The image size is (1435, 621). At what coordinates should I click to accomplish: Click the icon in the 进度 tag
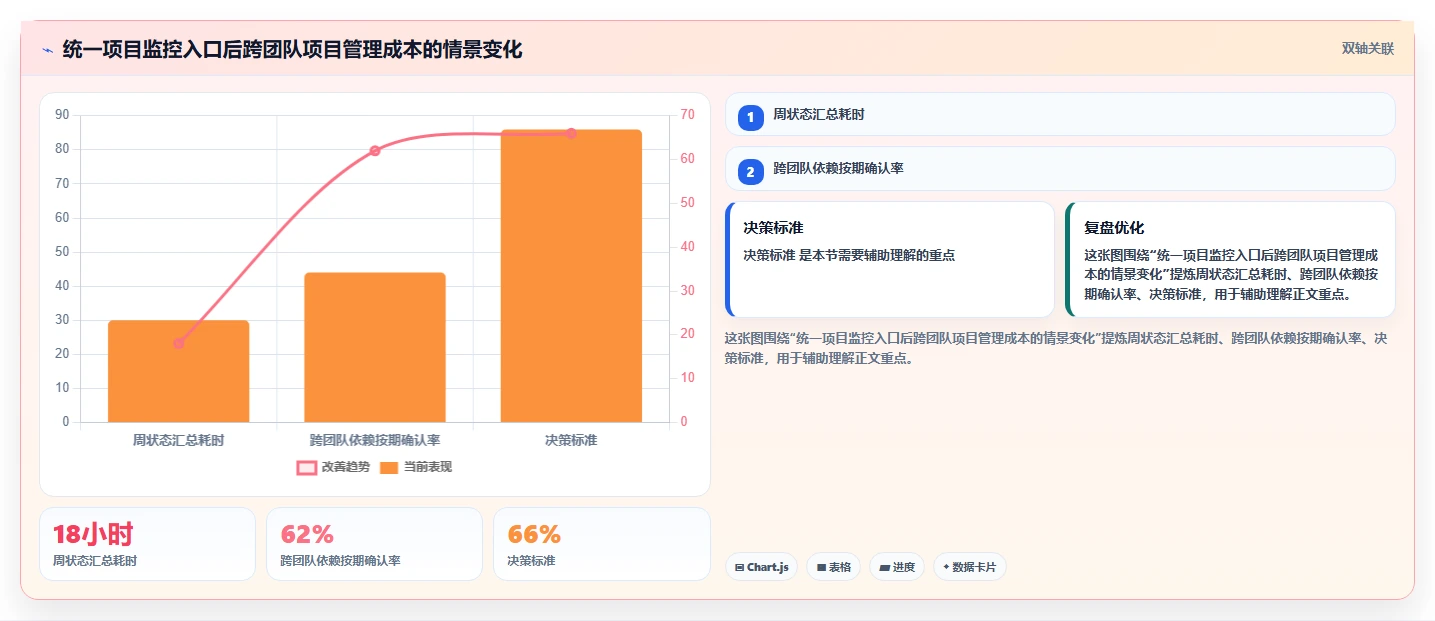(884, 567)
